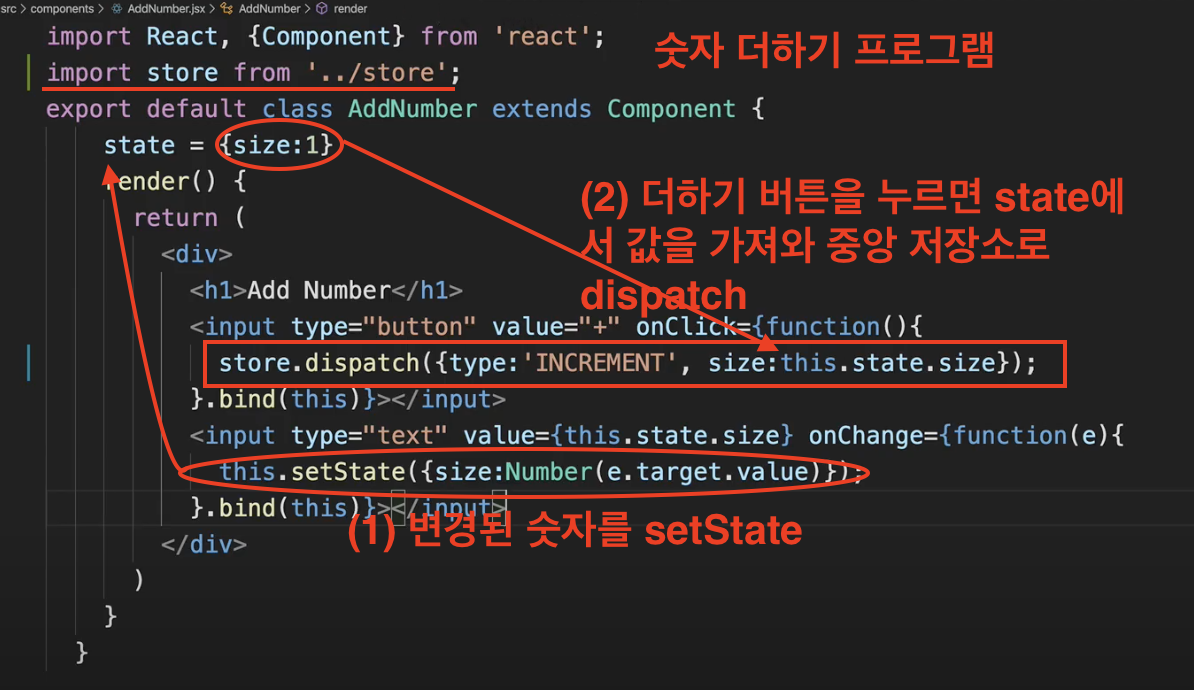Click the method cube icon before render

coord(322,8)
